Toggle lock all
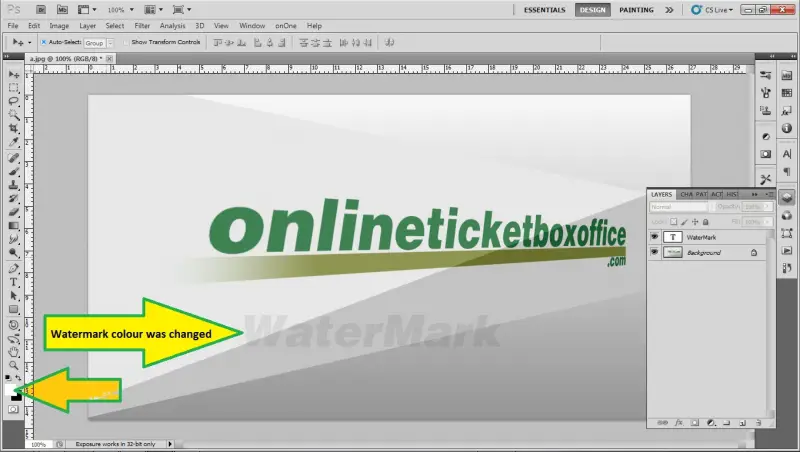 click(x=706, y=222)
